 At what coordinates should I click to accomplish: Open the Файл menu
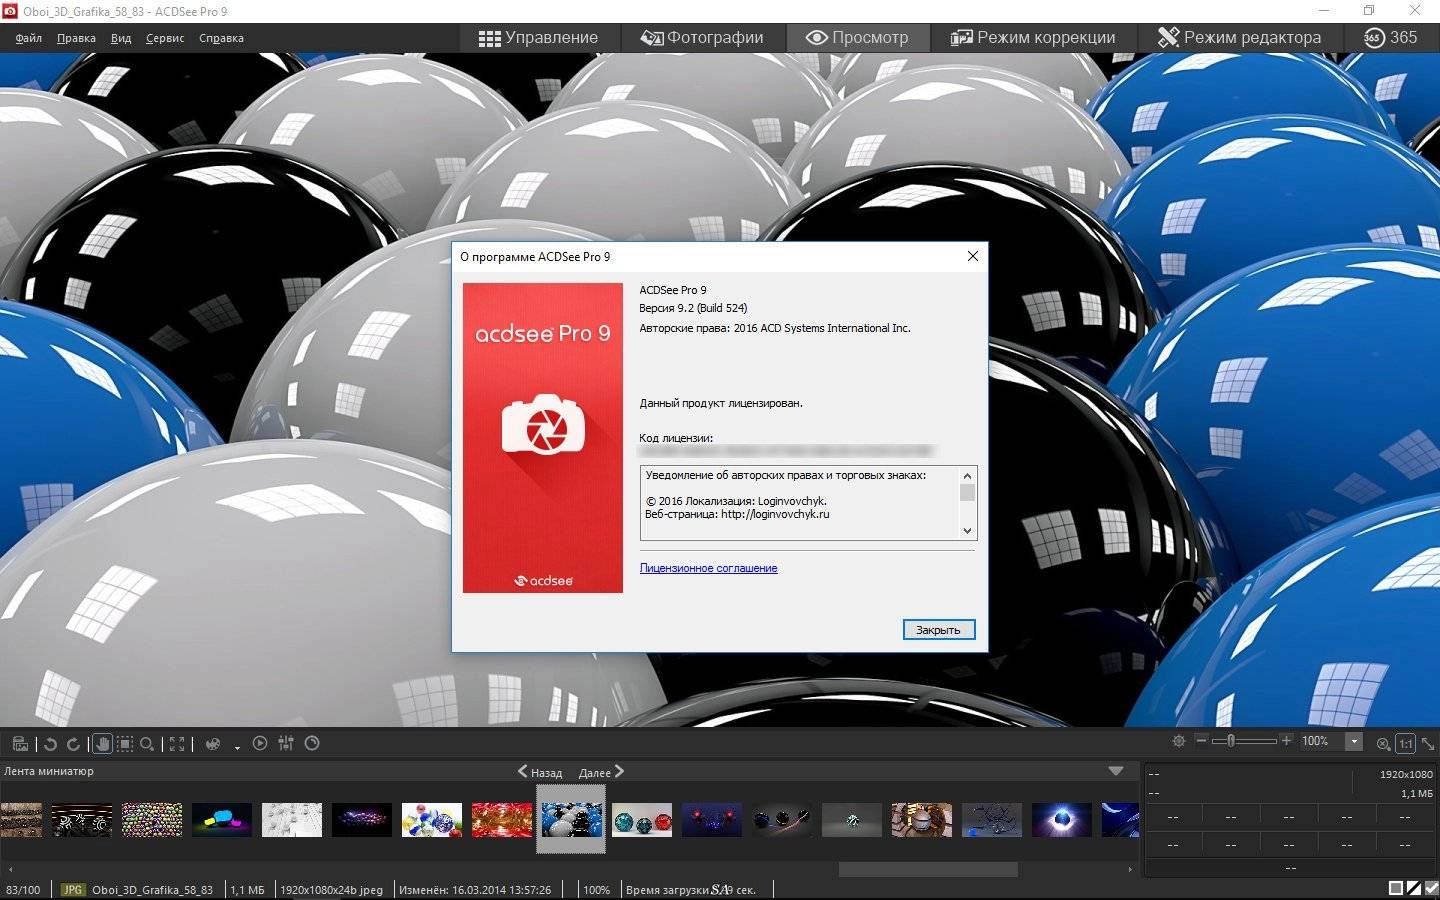coord(29,38)
